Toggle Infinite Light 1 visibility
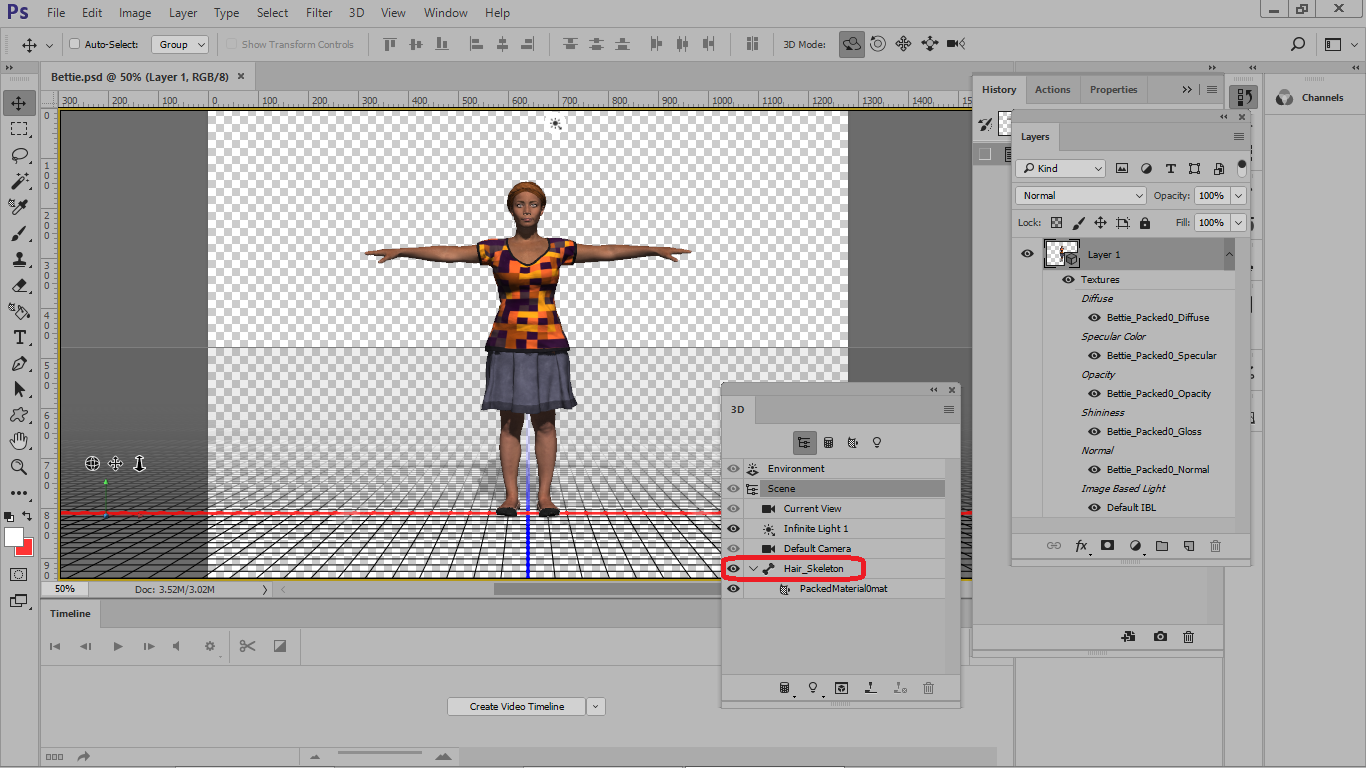The image size is (1366, 768). point(733,528)
